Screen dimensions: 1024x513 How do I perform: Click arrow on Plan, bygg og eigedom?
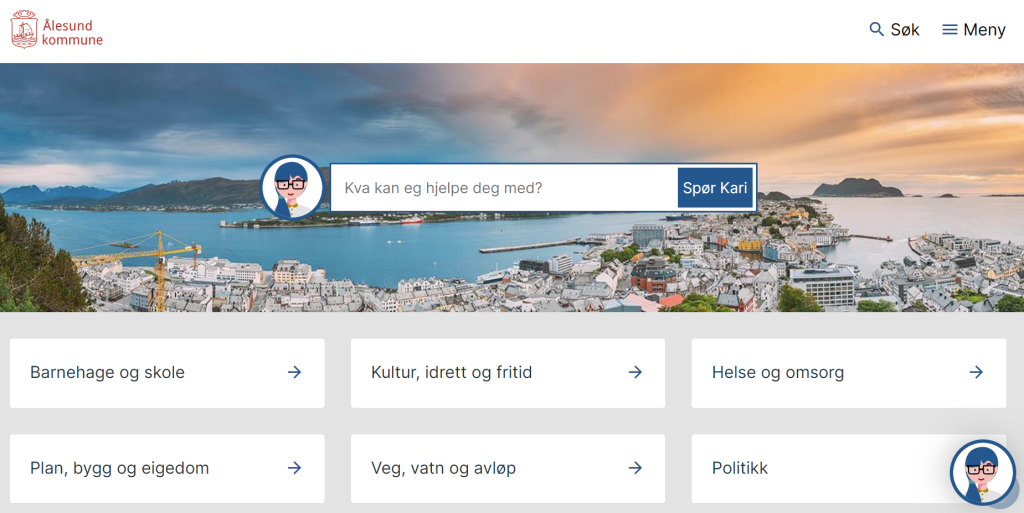pos(294,468)
